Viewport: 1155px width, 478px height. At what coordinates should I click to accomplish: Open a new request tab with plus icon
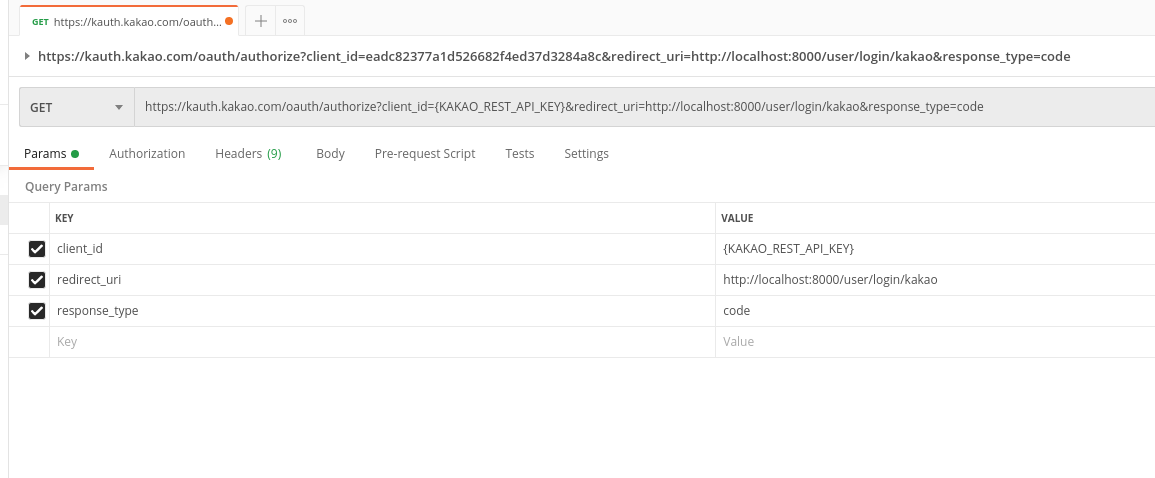tap(260, 21)
